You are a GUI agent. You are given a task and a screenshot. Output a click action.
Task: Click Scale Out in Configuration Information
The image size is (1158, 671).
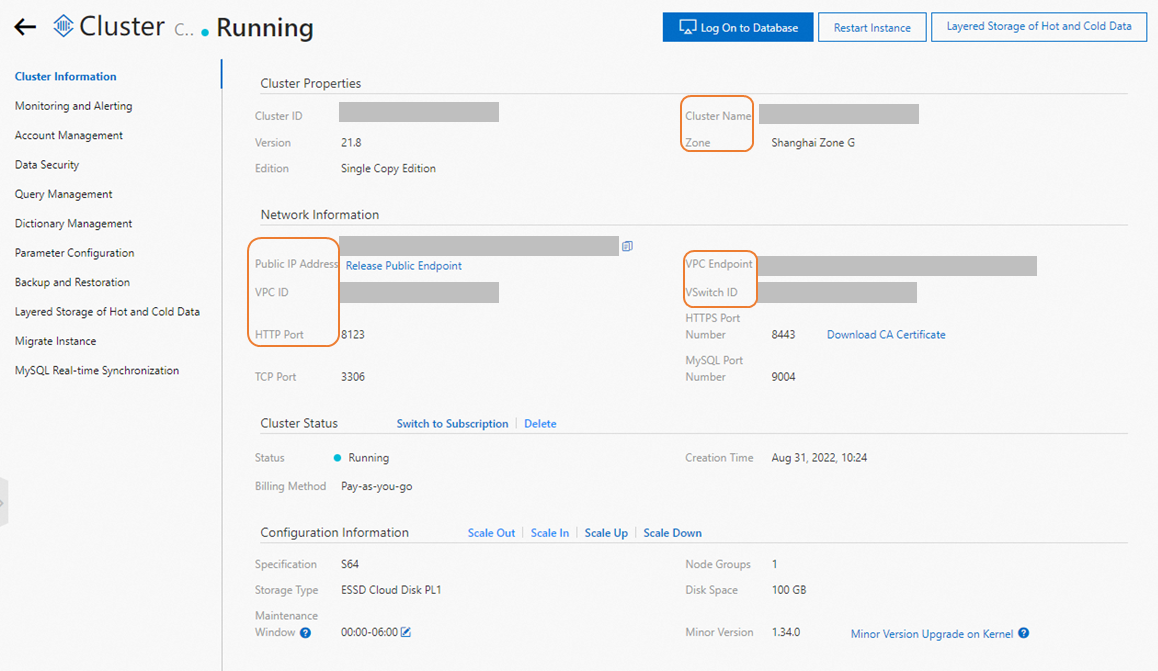491,532
